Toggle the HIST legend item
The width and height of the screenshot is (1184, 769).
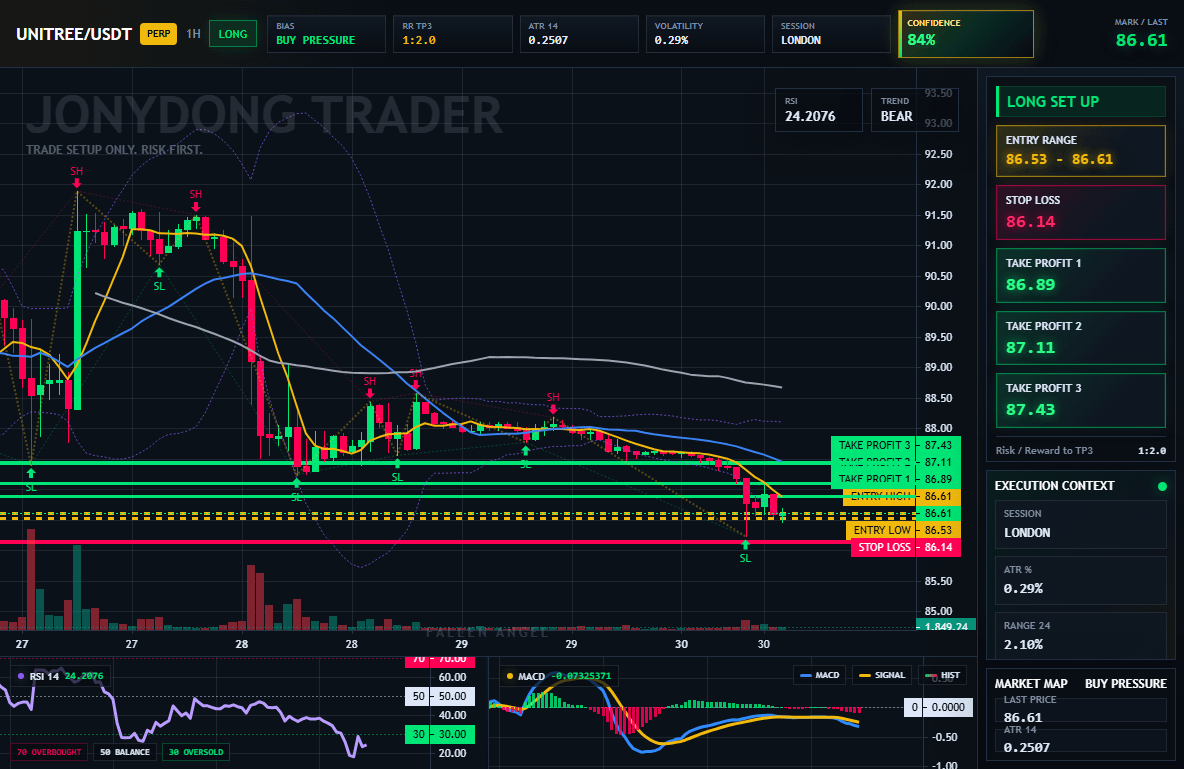click(942, 675)
